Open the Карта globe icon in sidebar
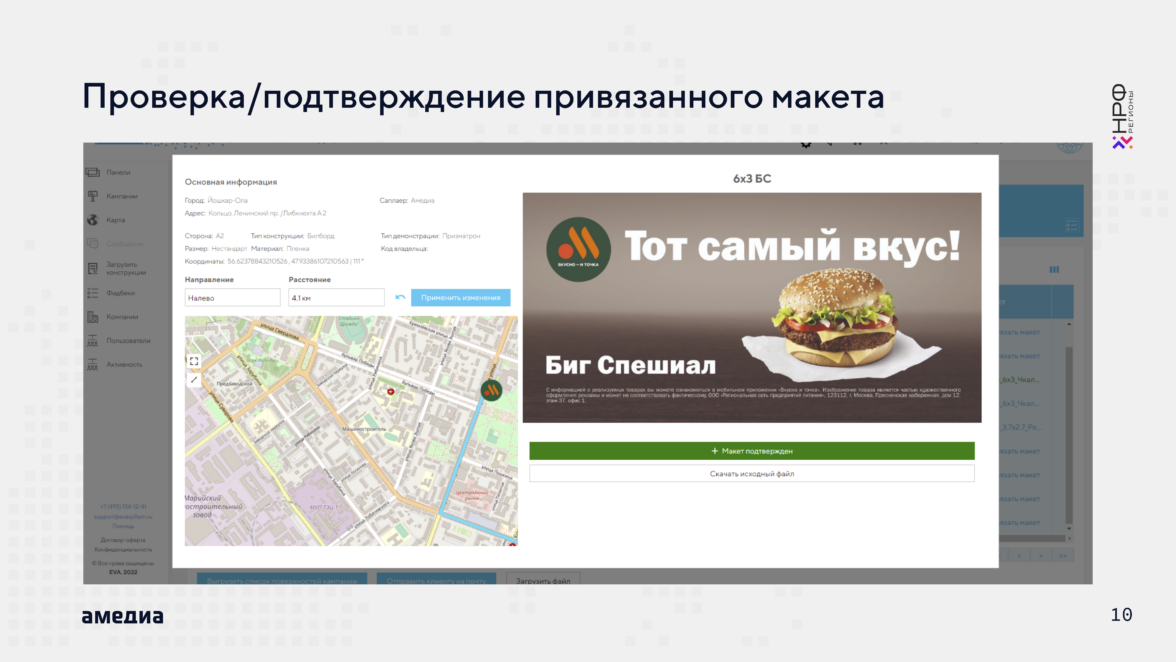Image resolution: width=1176 pixels, height=662 pixels. point(92,220)
